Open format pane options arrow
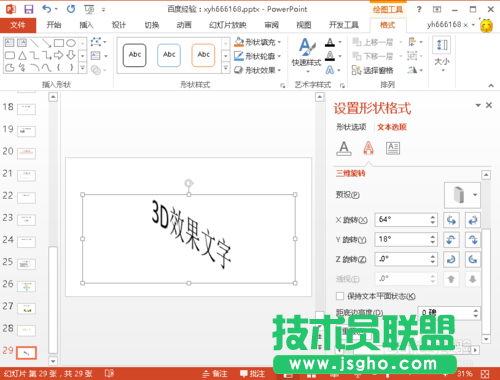Image resolution: width=500 pixels, height=380 pixels. (x=478, y=105)
